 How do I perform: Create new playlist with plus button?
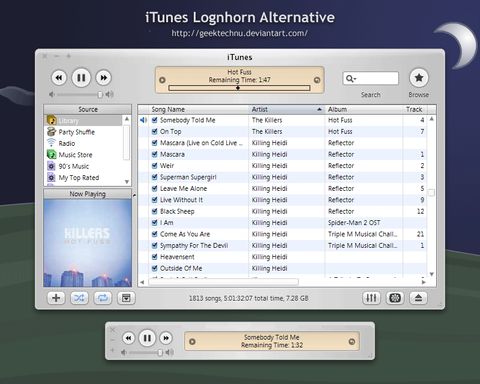[x=56, y=298]
